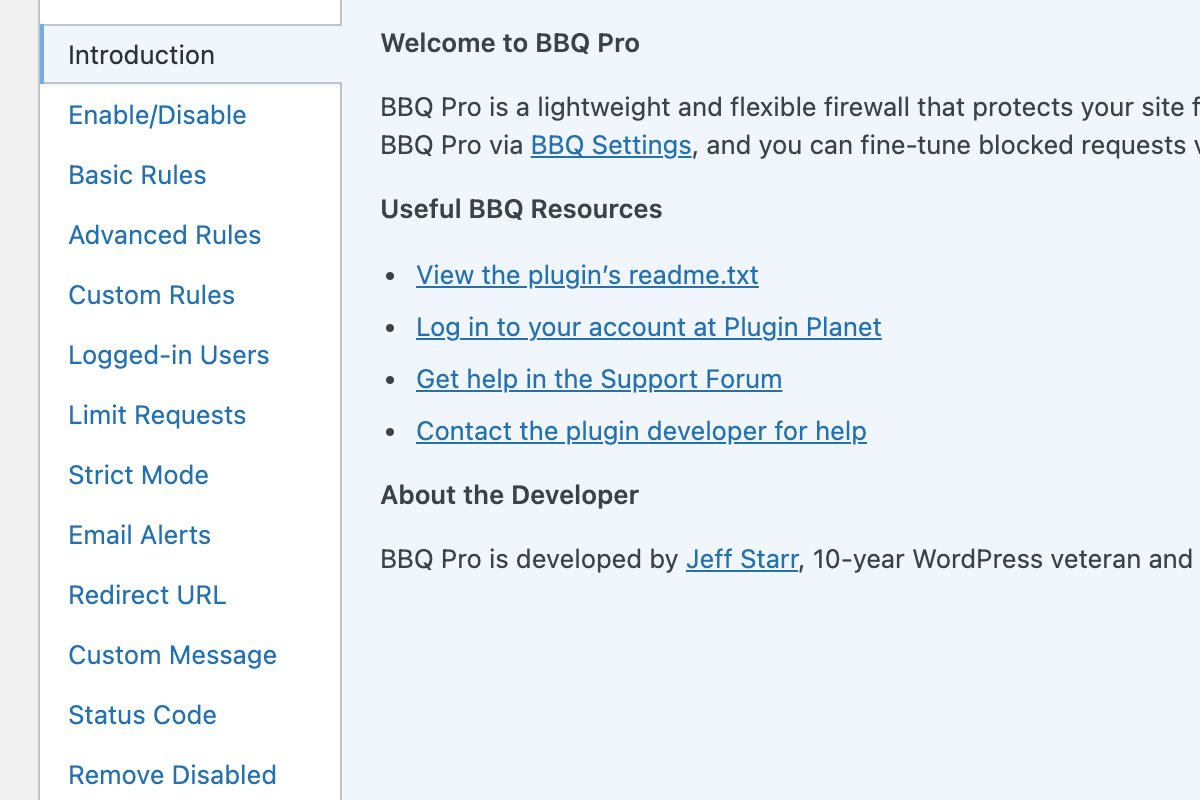View the Custom Rules panel
The height and width of the screenshot is (800, 1200).
(151, 295)
